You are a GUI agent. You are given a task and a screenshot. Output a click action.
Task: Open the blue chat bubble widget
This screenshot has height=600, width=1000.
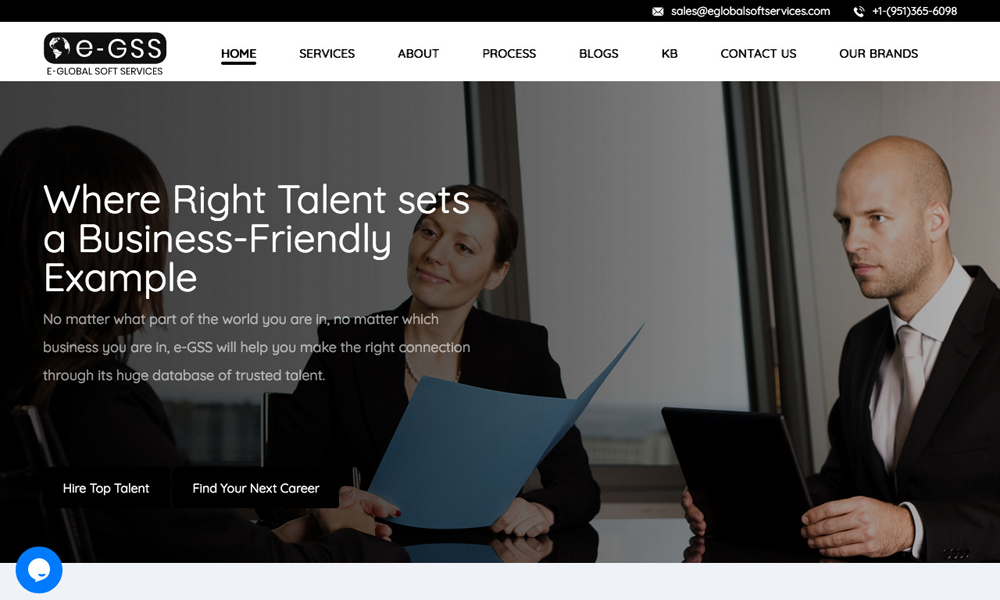point(39,570)
